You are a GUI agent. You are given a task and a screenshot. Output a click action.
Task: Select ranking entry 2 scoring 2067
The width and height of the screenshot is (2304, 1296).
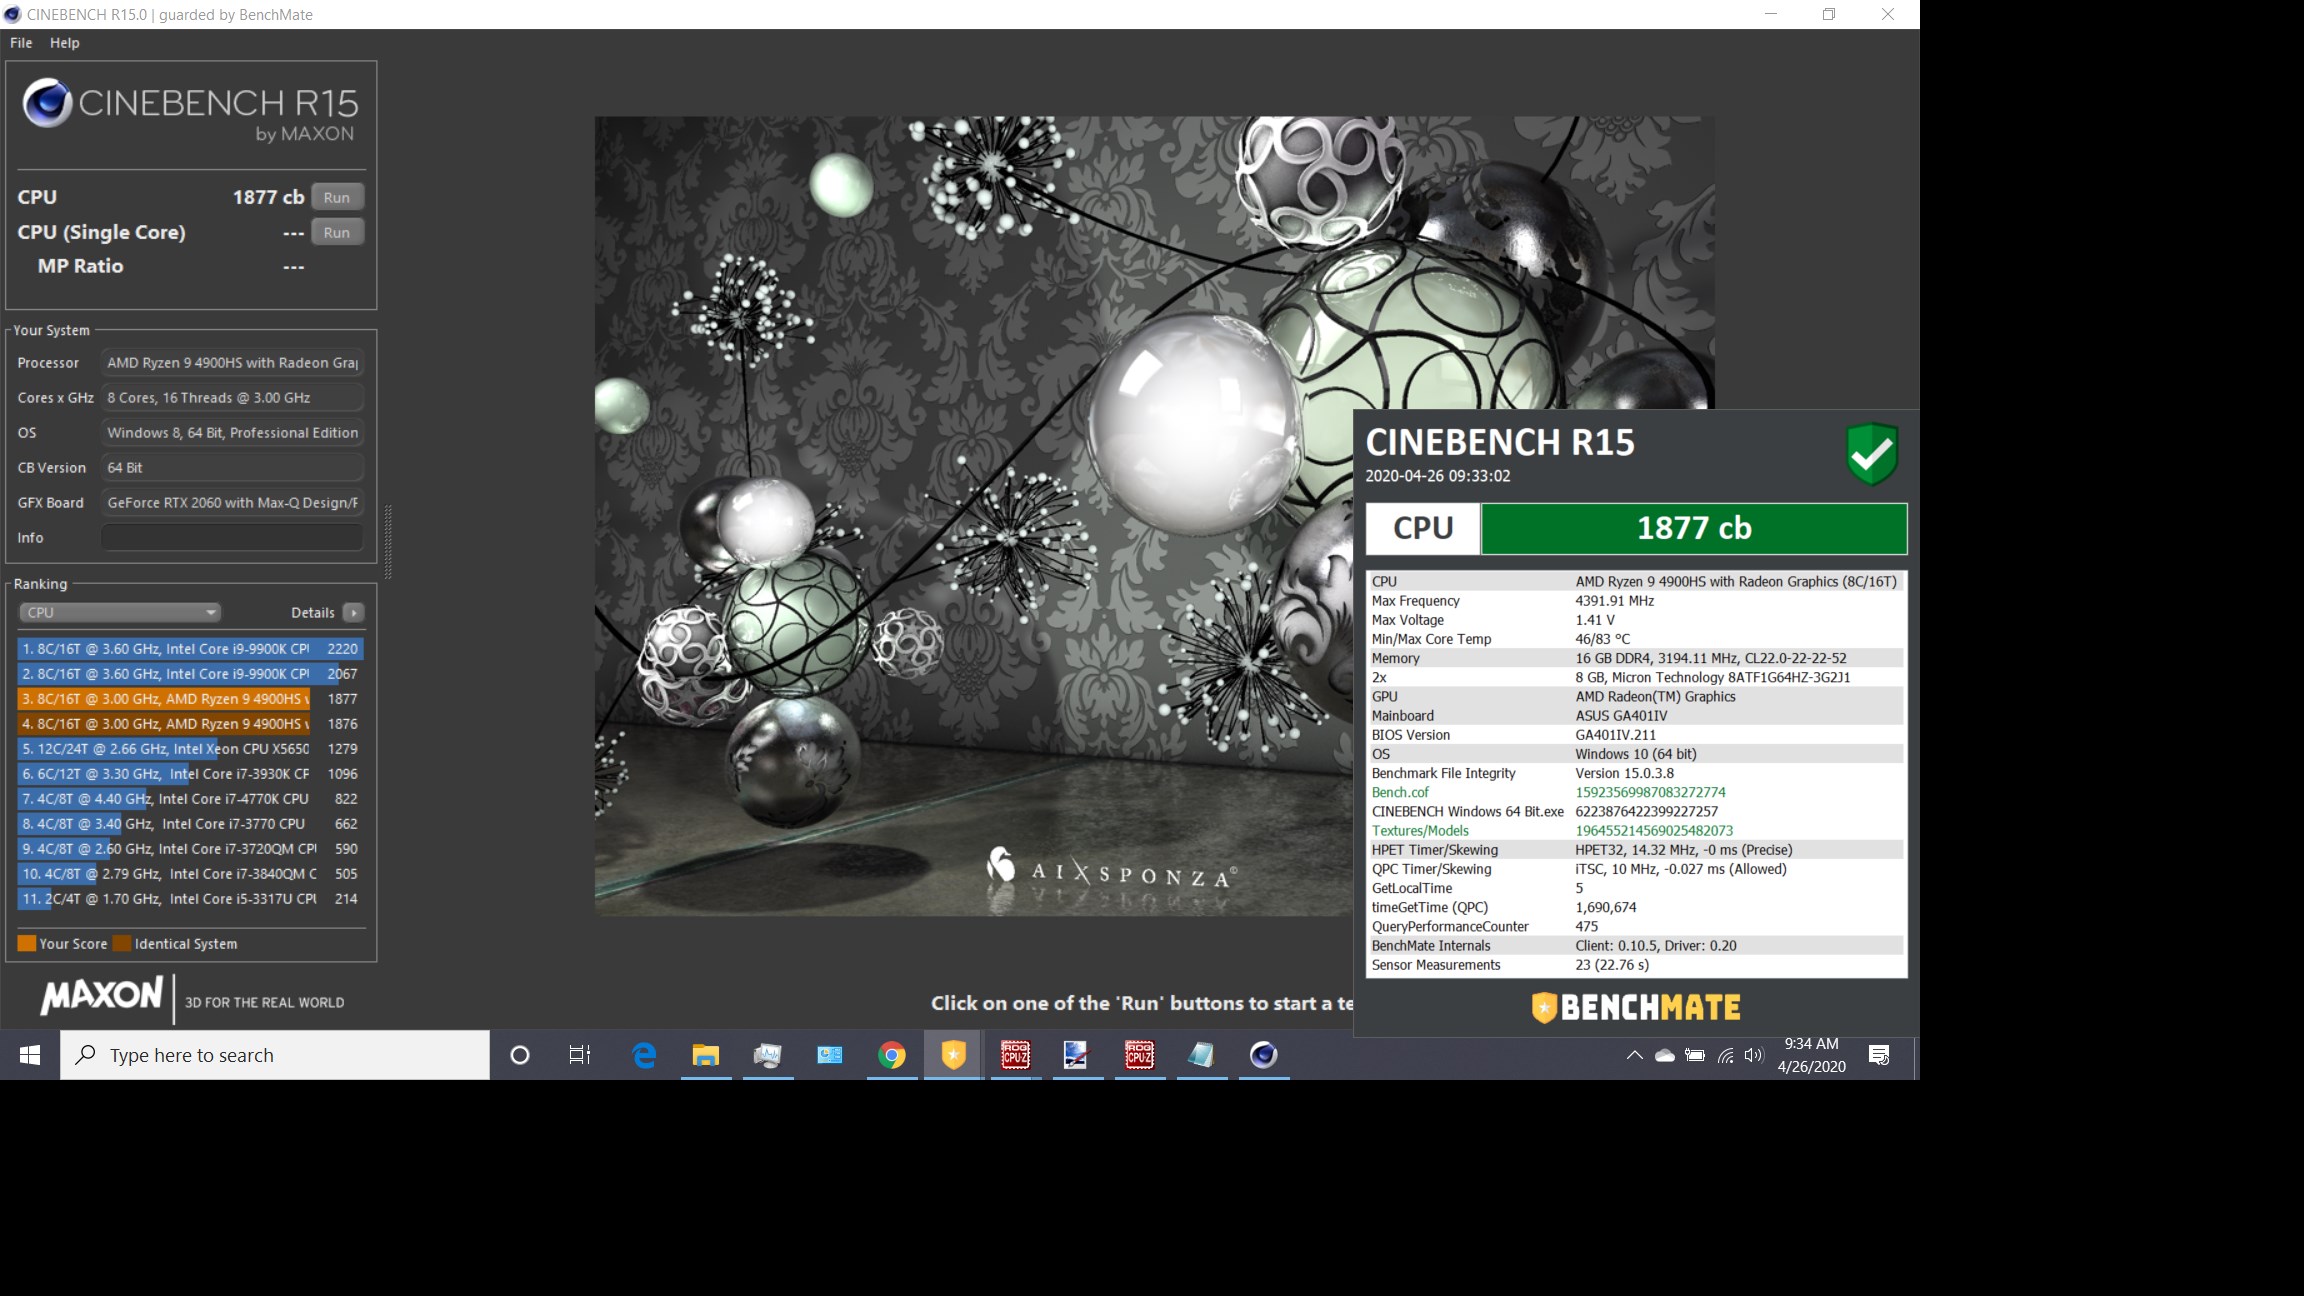click(190, 674)
